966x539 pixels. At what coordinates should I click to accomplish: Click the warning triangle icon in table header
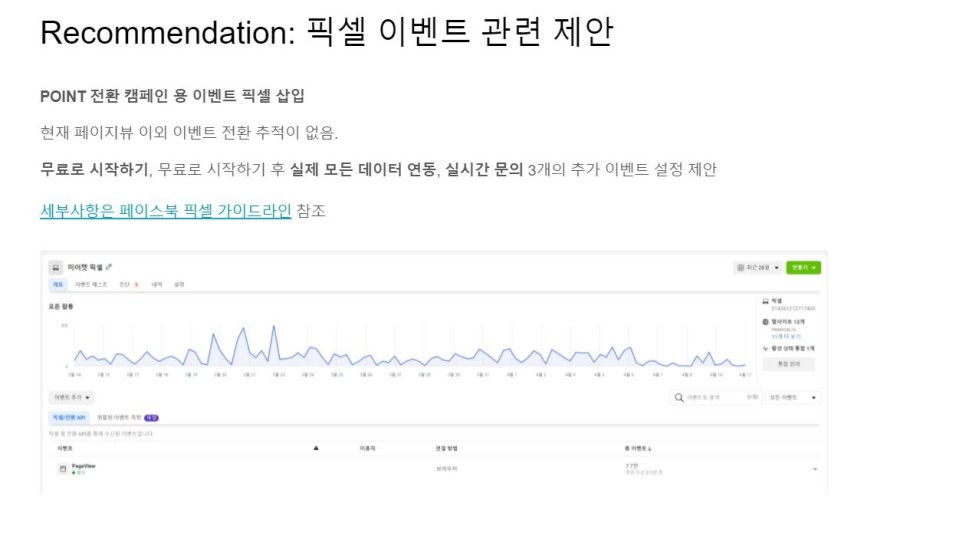click(316, 448)
